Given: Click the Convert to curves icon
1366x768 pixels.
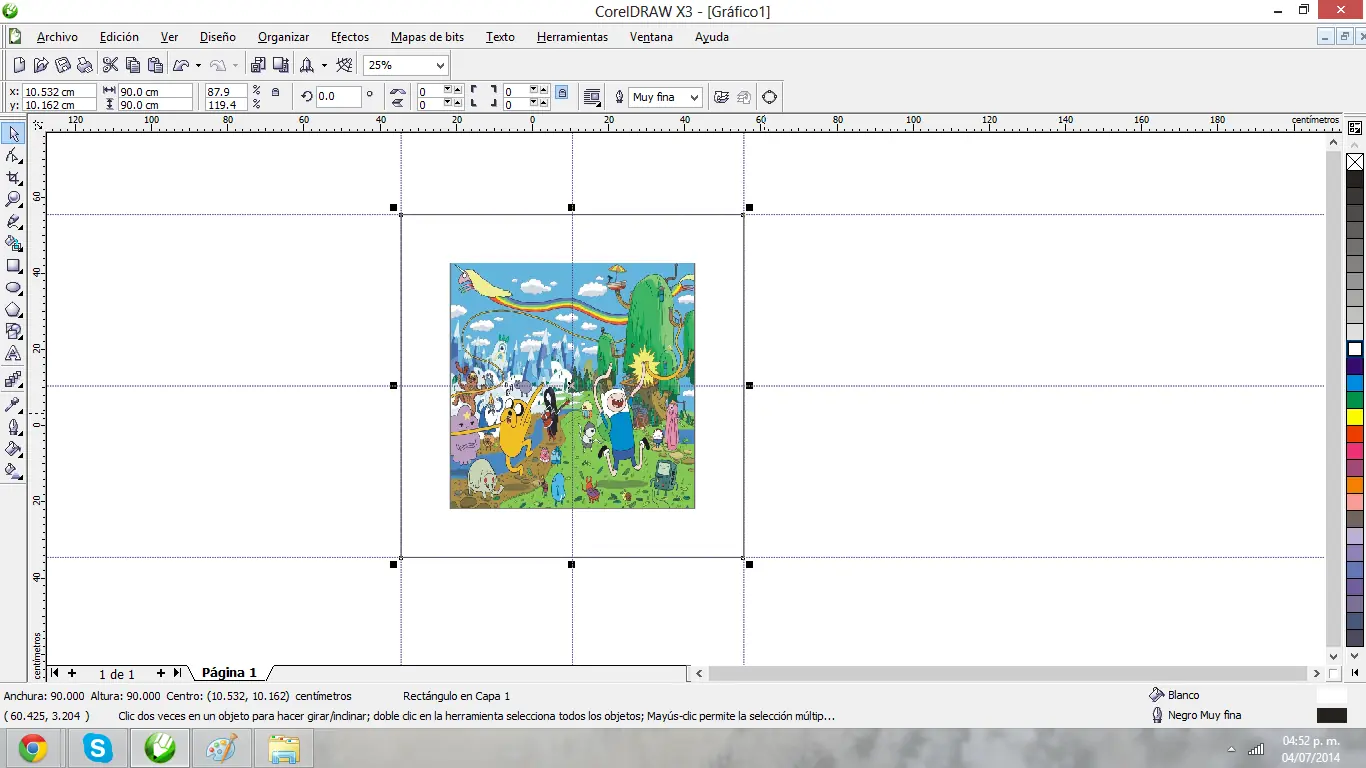Looking at the screenshot, I should point(770,97).
